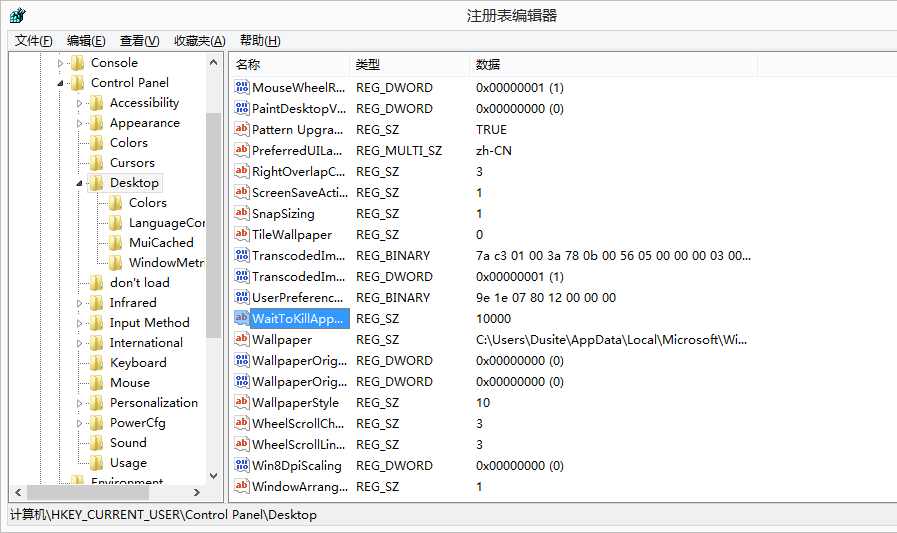This screenshot has height=533, width=897.
Task: Click the Console folder icon in tree
Action: pos(78,63)
